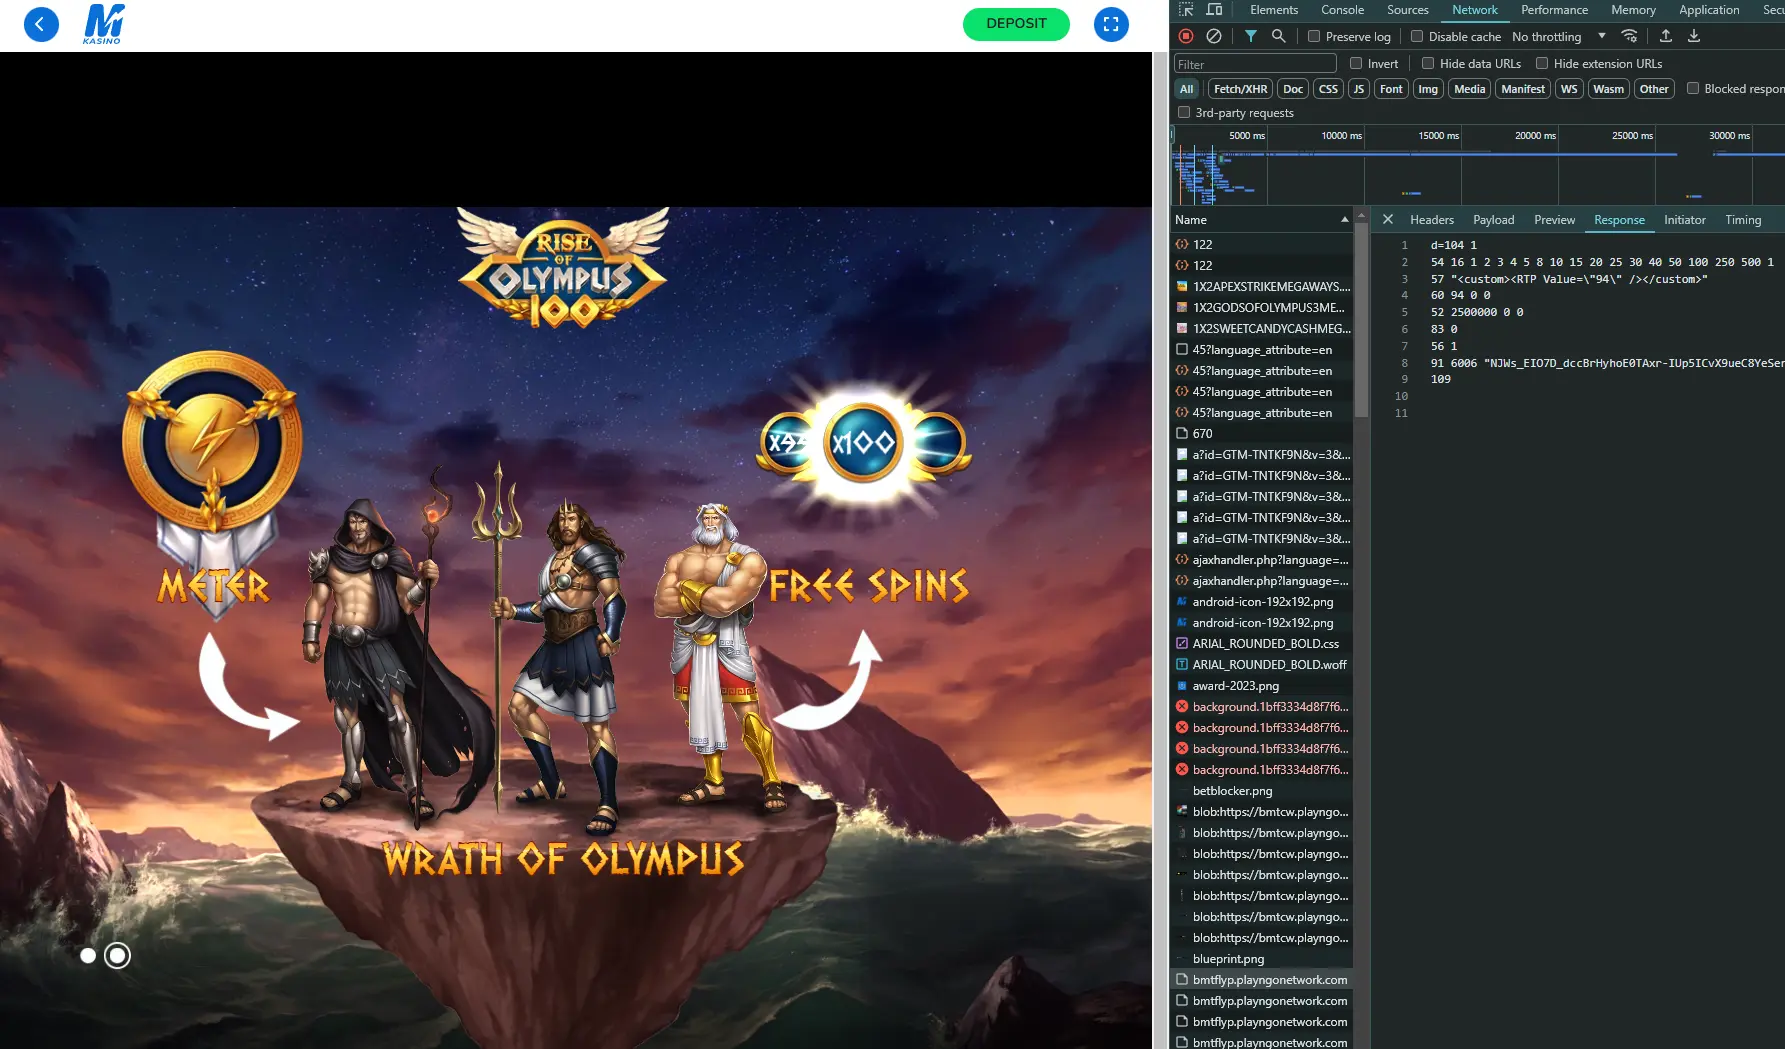
Task: Open network conditions wifi icon
Action: pos(1630,36)
